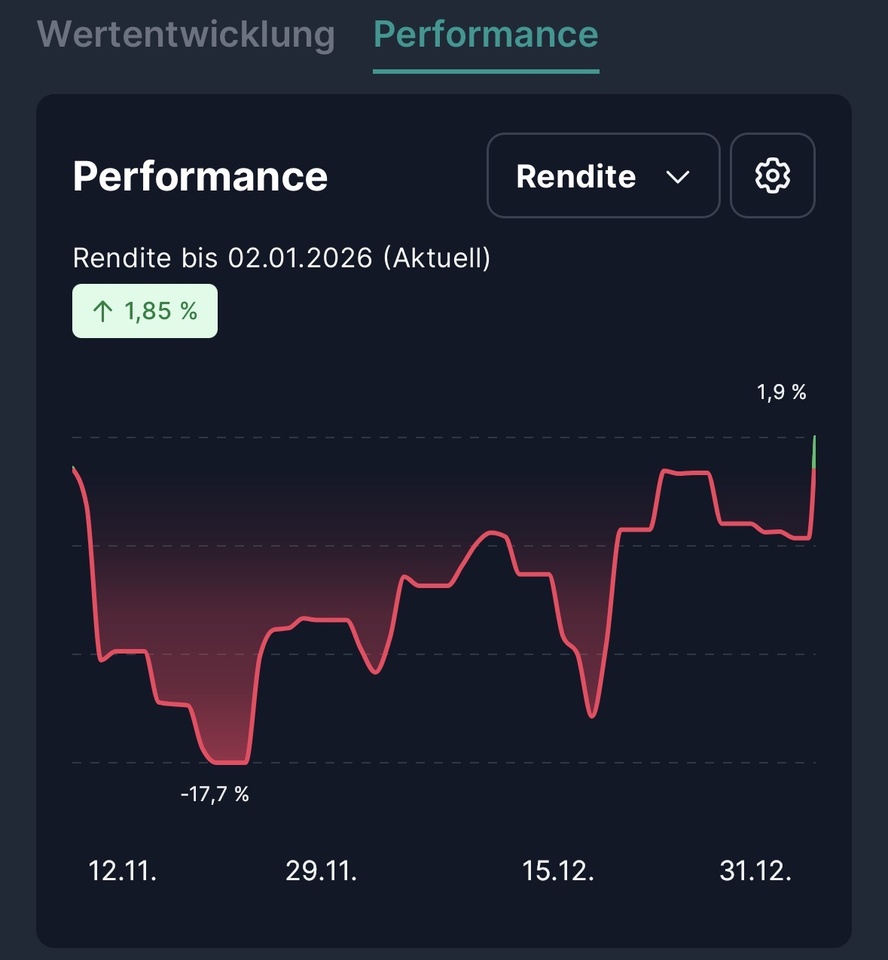Select the 31.12. date on the axis
This screenshot has height=960, width=888.
tap(755, 871)
